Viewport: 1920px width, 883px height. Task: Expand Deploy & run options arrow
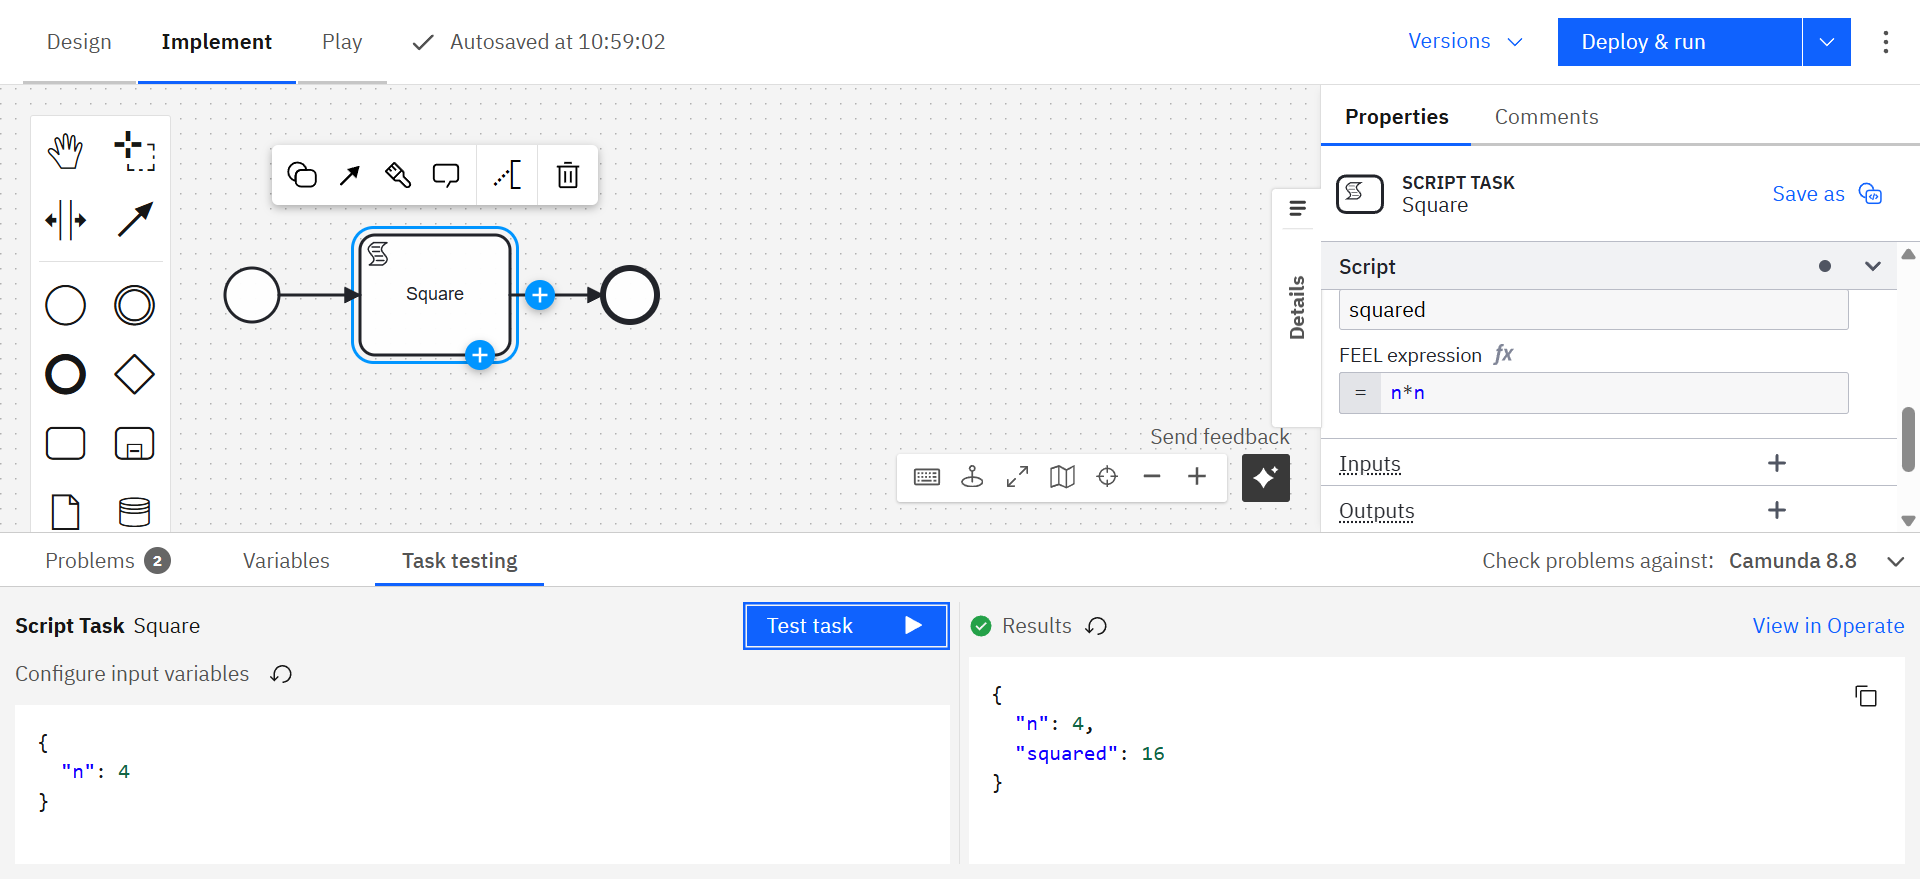(x=1826, y=42)
